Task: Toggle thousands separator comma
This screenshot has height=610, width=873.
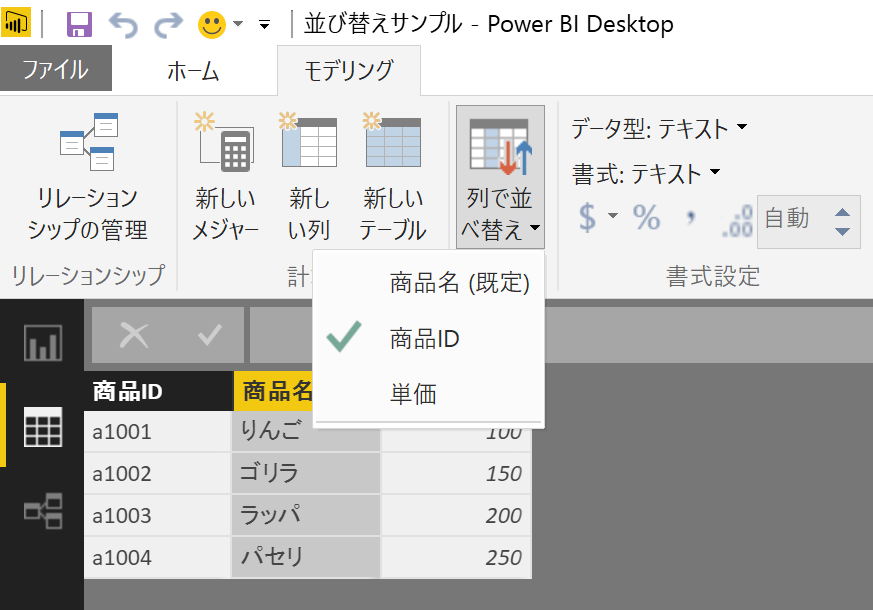Action: coord(691,217)
